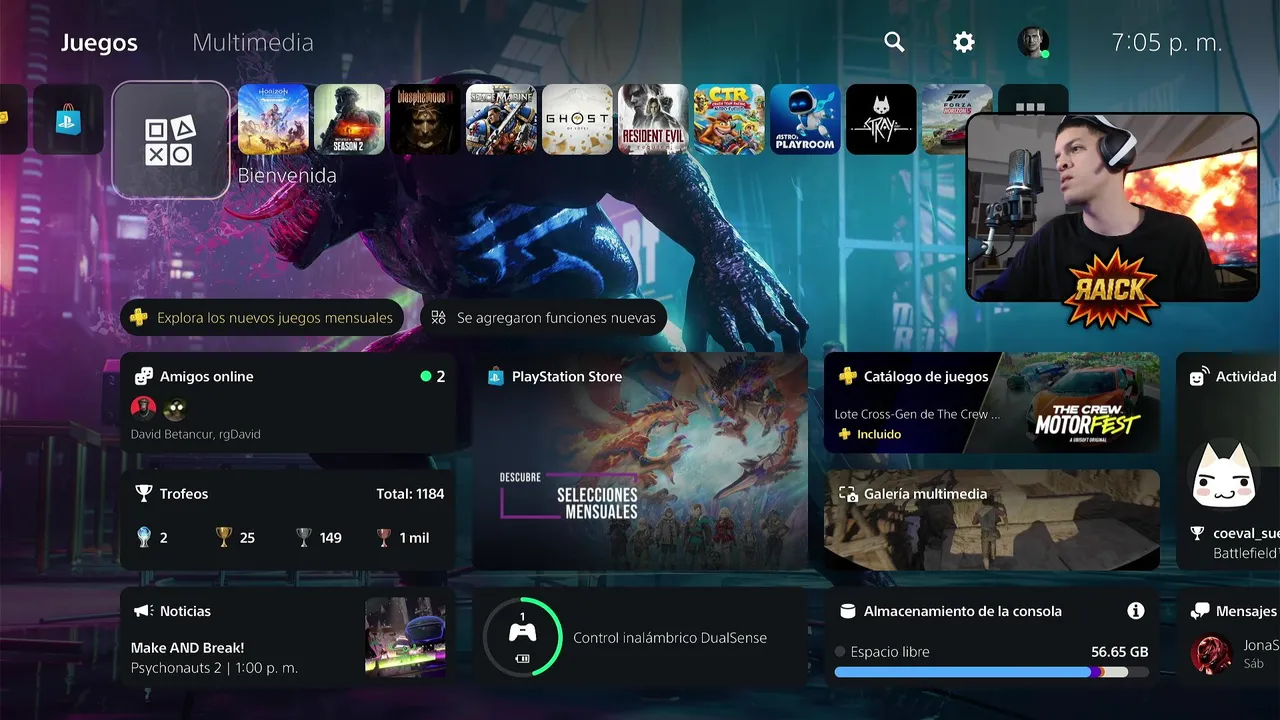Click the 7:05 p. m. clock
This screenshot has width=1280, height=720.
[x=1167, y=42]
